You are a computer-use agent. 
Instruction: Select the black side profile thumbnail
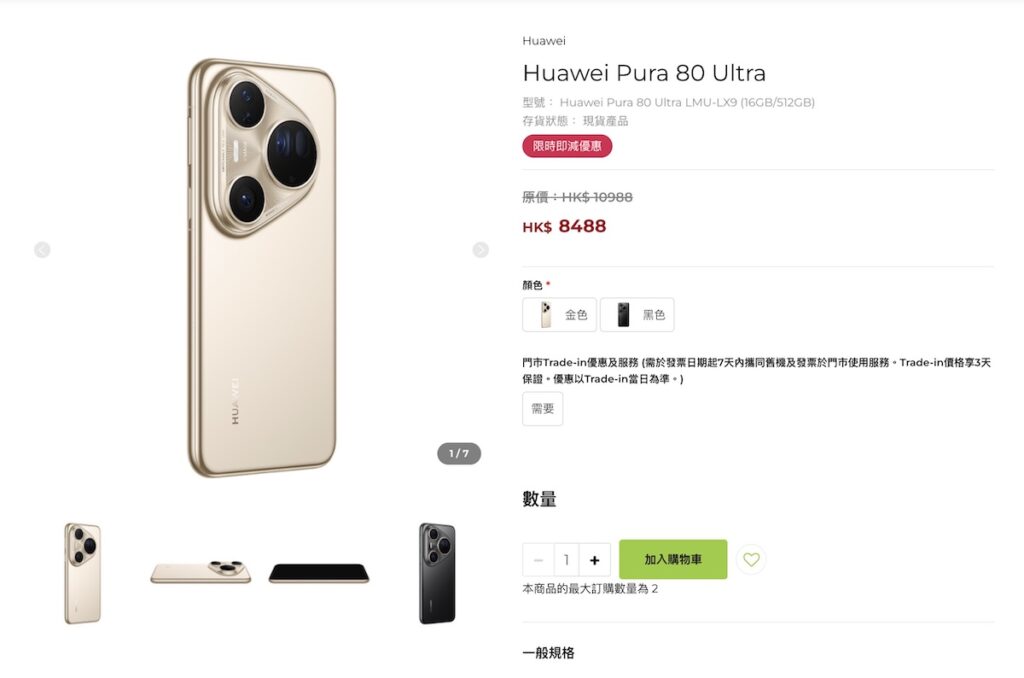click(319, 573)
